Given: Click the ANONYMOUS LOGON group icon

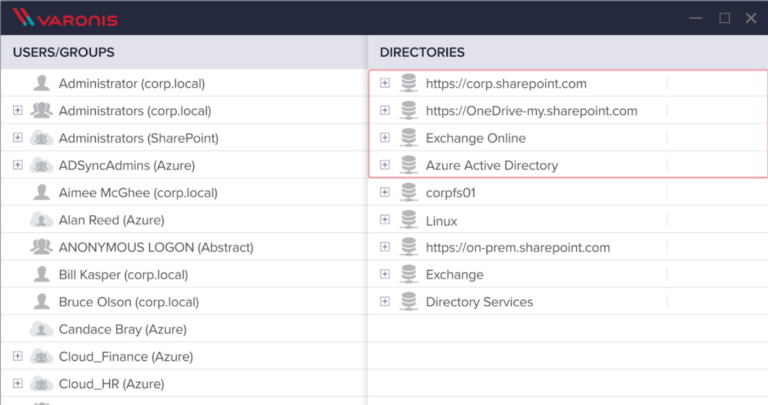Looking at the screenshot, I should [42, 247].
